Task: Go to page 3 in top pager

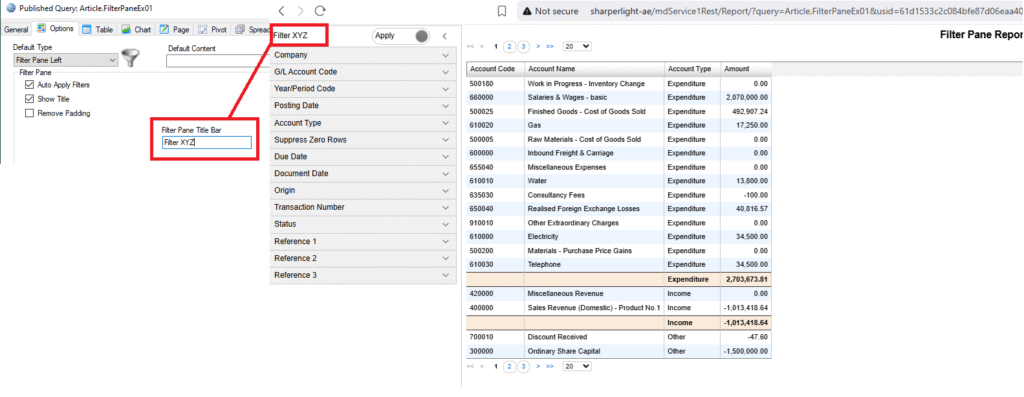Action: point(524,46)
